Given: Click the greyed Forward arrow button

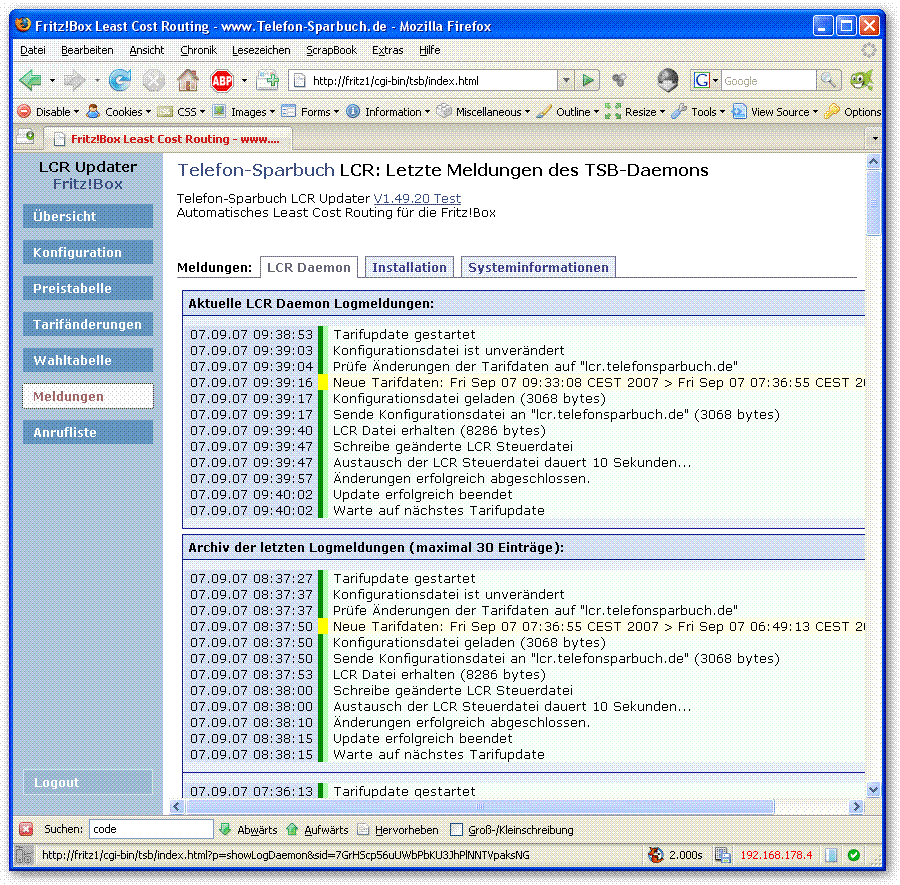Looking at the screenshot, I should (74, 80).
